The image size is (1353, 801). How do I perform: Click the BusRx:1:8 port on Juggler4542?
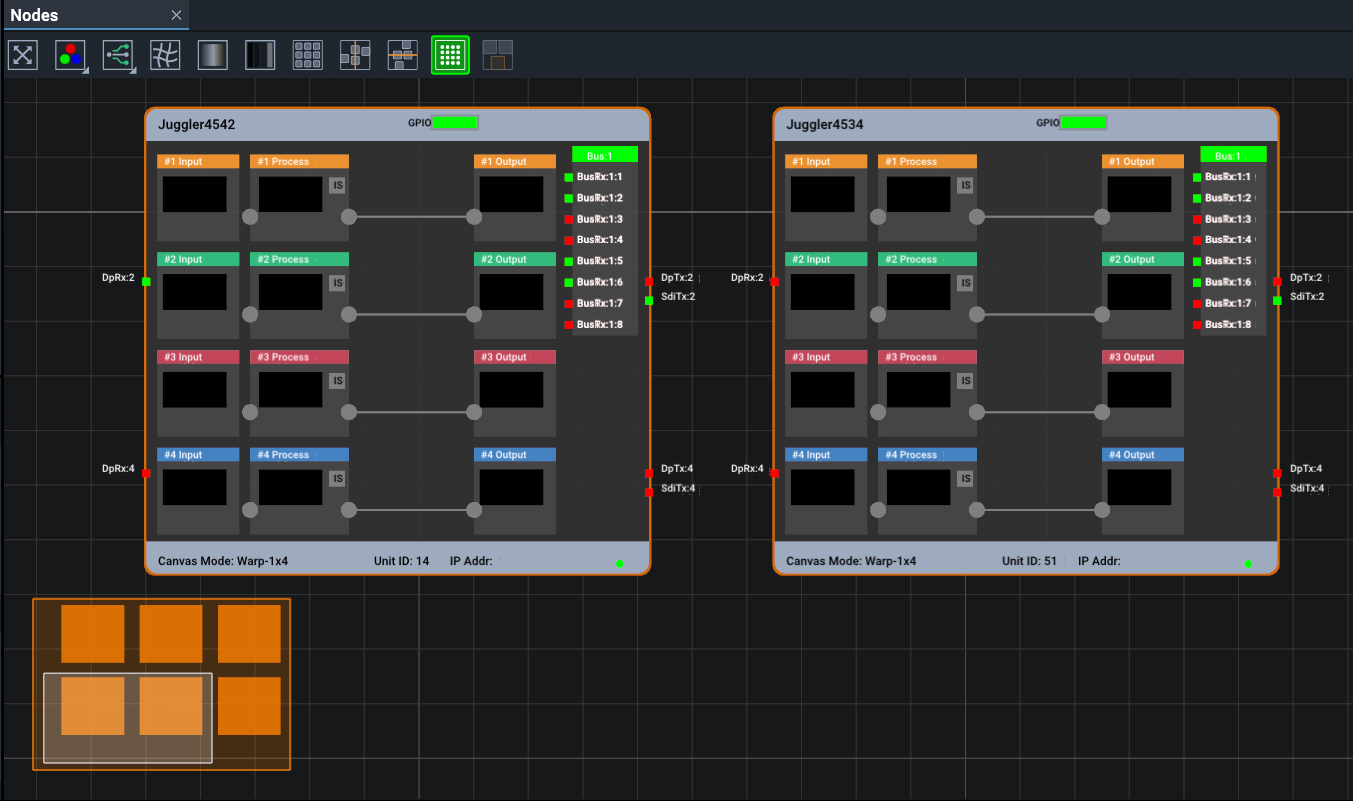coord(569,325)
